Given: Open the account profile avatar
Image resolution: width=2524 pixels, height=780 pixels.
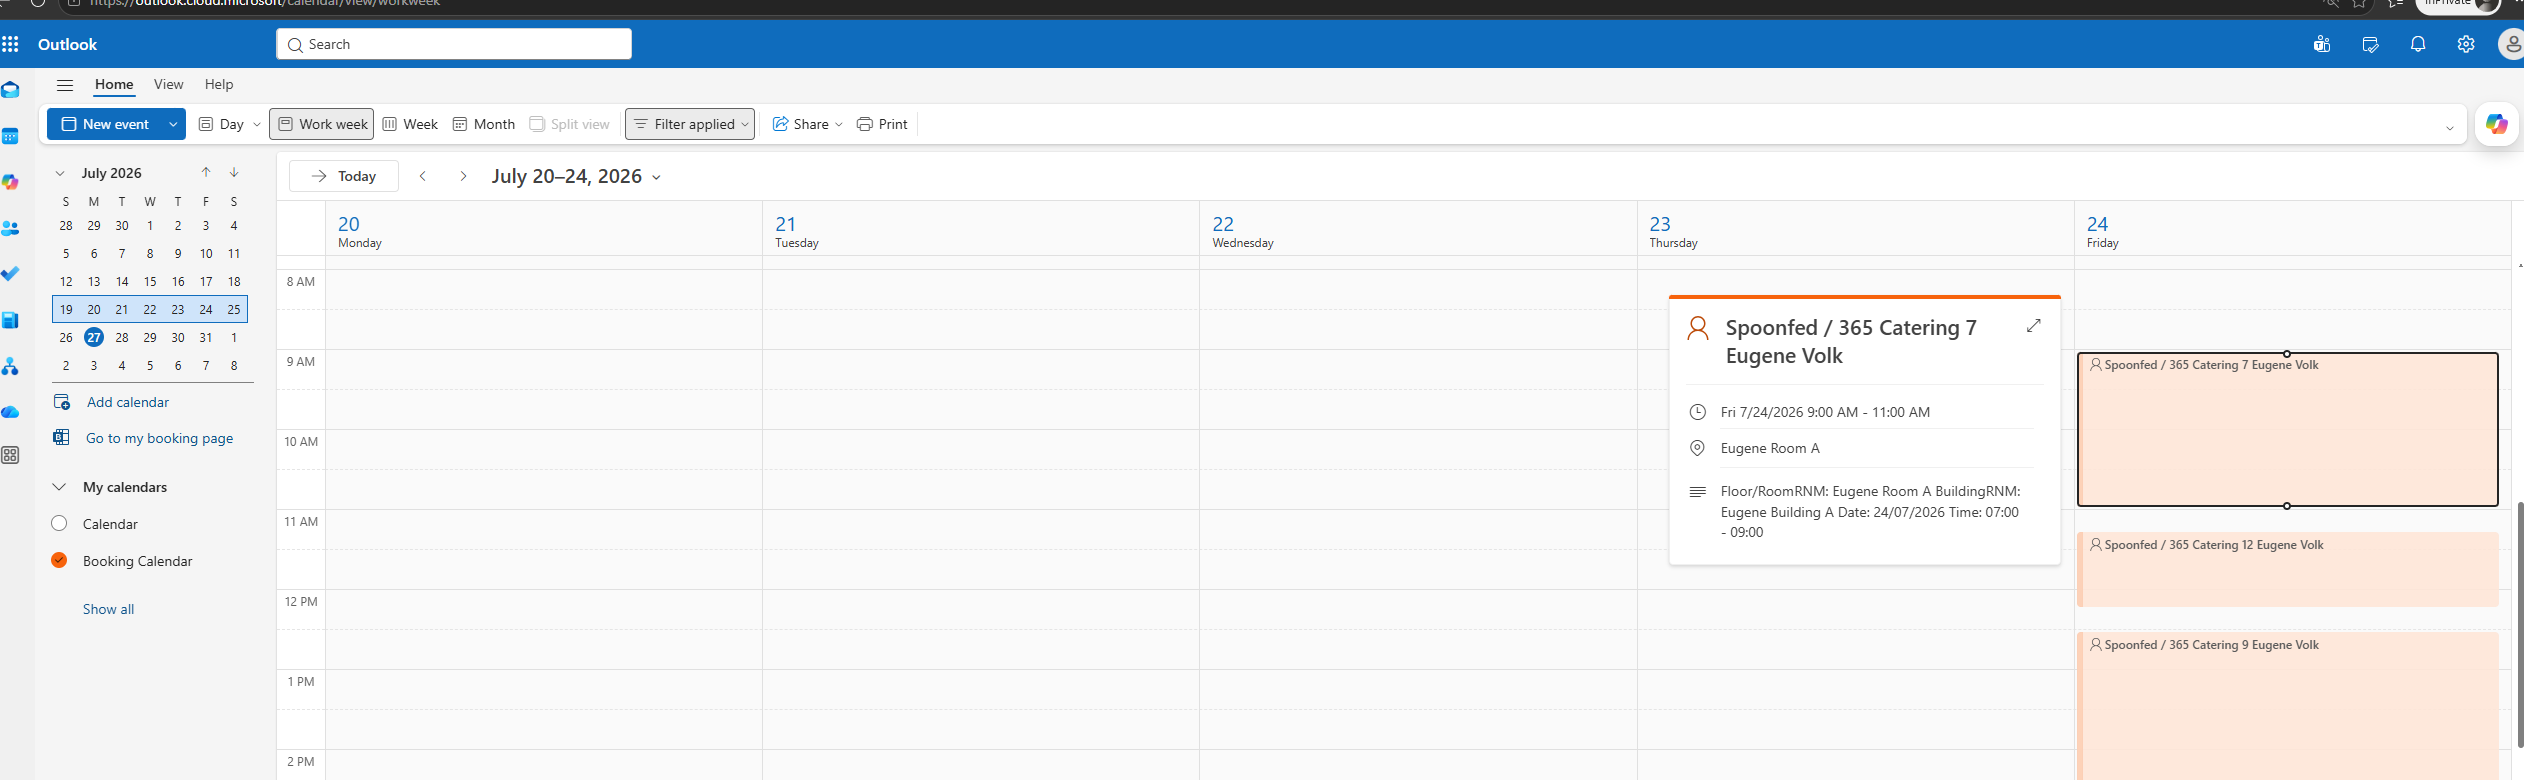Looking at the screenshot, I should click(x=2511, y=44).
